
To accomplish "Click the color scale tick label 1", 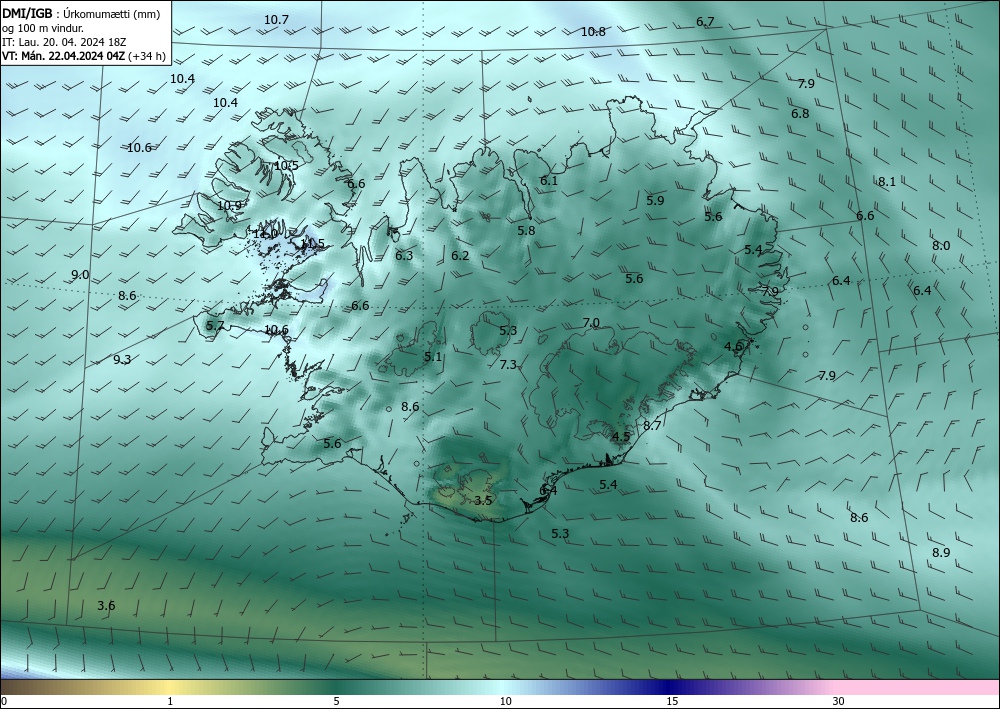I will pyautogui.click(x=170, y=702).
